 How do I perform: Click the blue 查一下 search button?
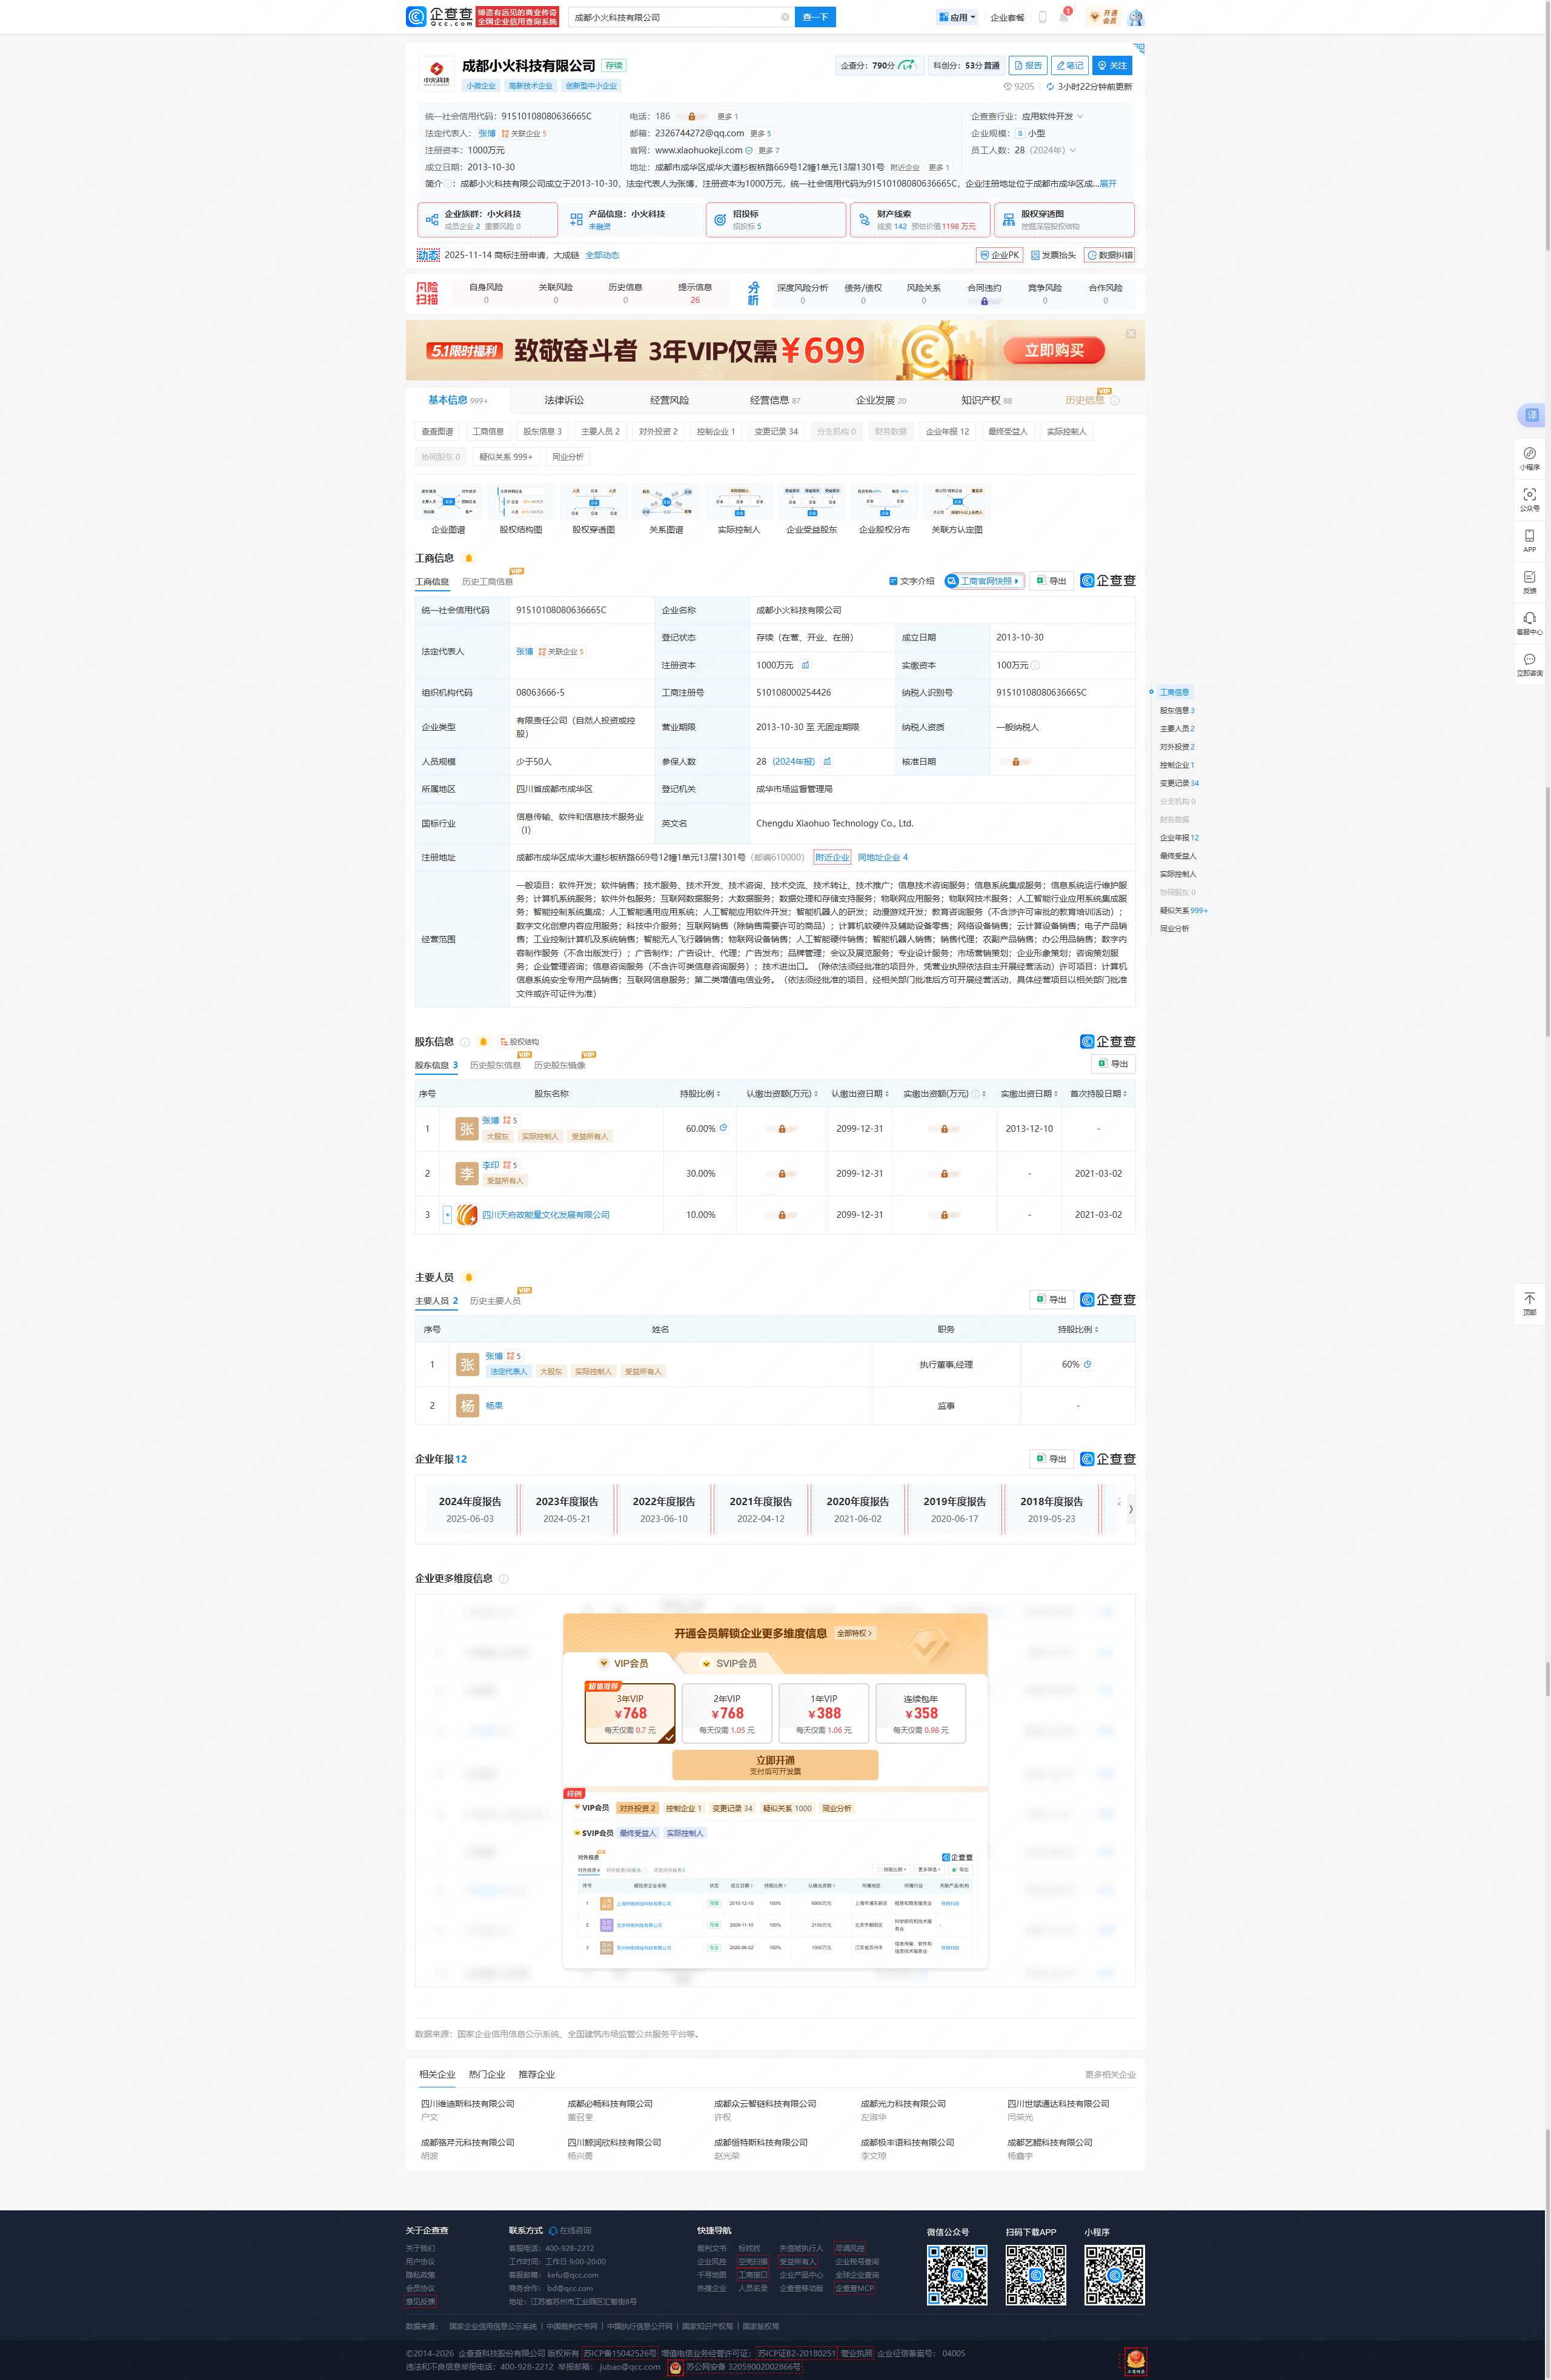click(815, 17)
